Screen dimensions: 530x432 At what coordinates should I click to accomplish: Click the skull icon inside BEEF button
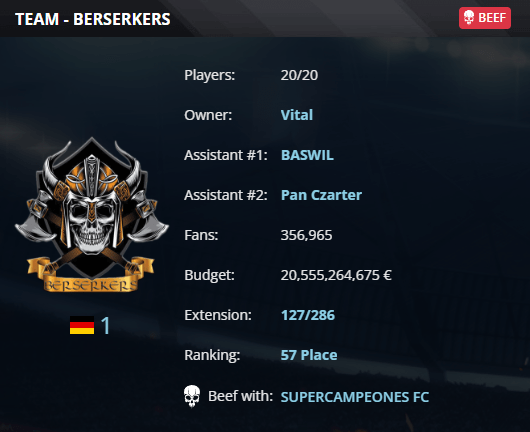tap(469, 18)
